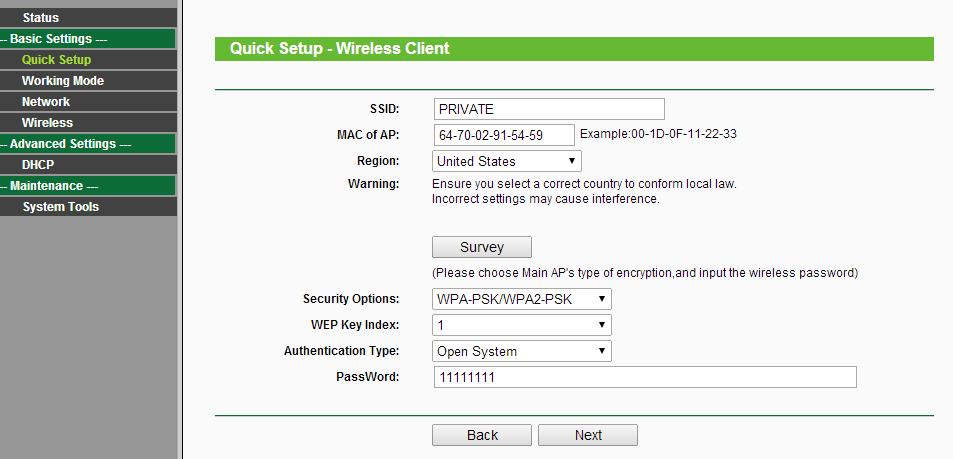Screen dimensions: 953x459
Task: Click the MAC of AP text field
Action: (504, 135)
